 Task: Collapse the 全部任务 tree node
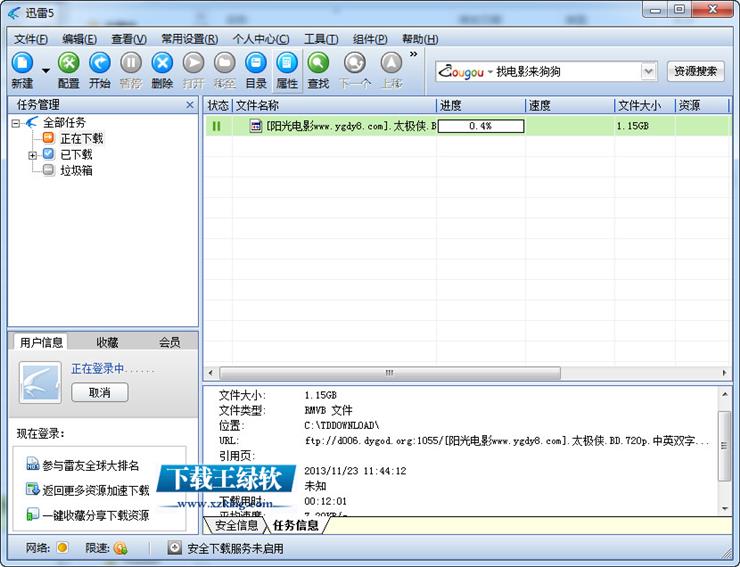point(16,123)
